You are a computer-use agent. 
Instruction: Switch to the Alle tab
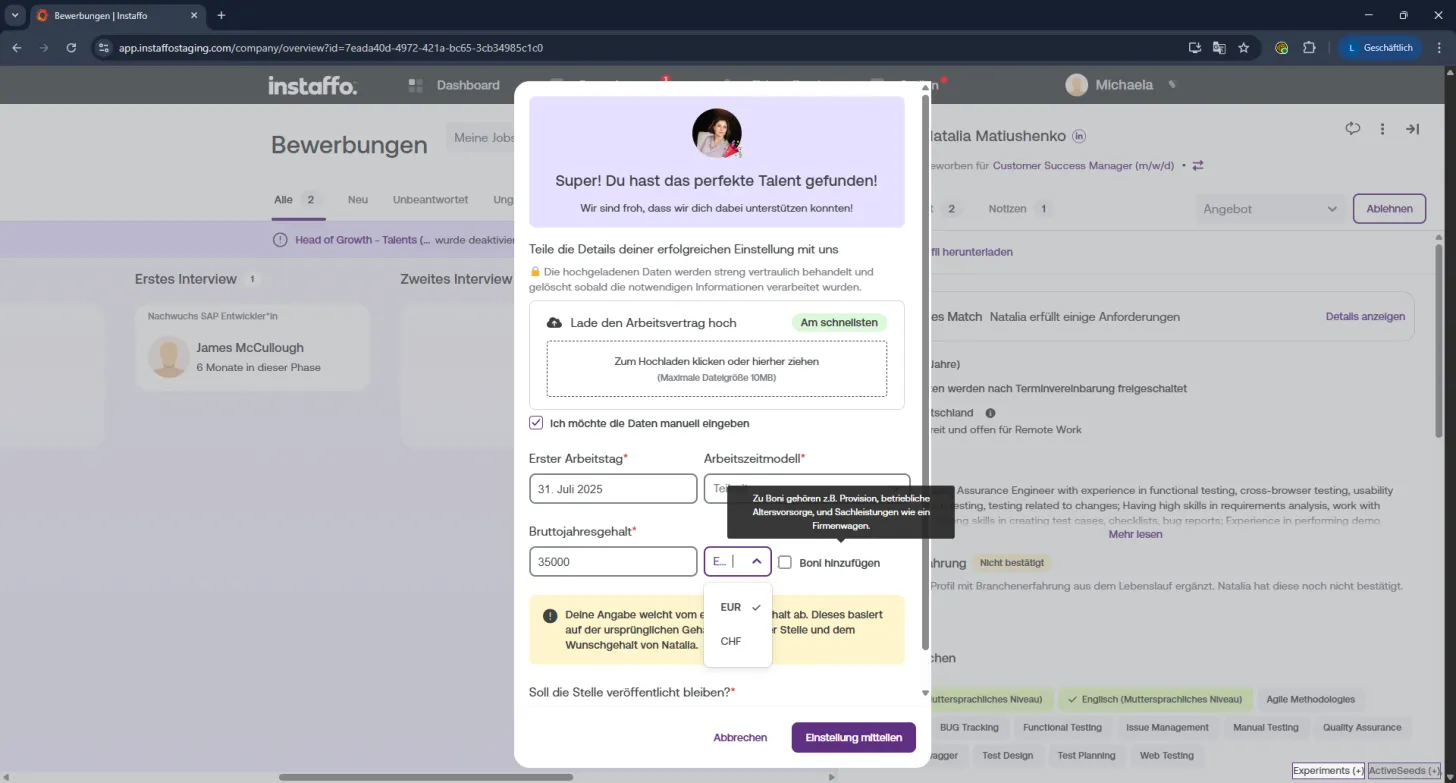[297, 200]
